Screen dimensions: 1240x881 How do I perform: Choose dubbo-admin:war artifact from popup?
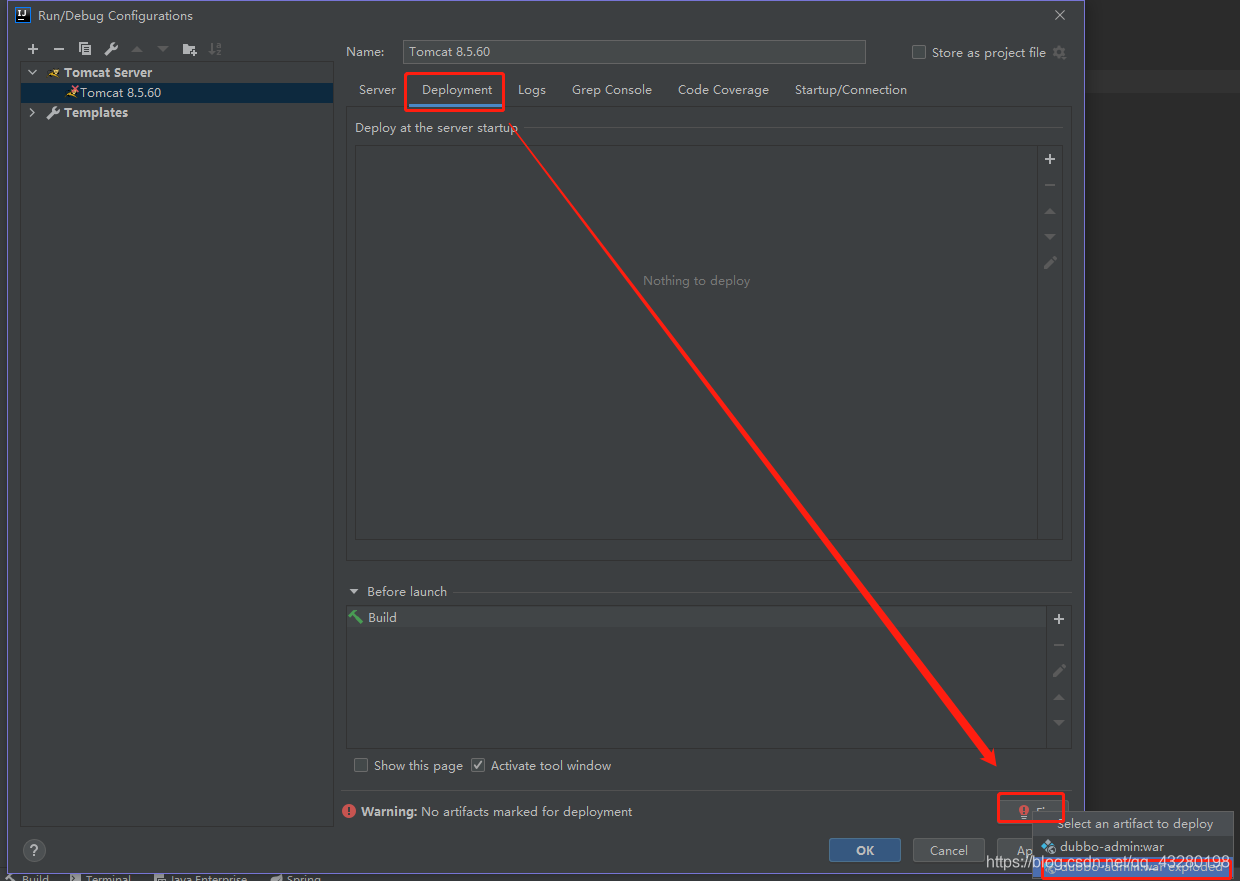tap(1133, 847)
